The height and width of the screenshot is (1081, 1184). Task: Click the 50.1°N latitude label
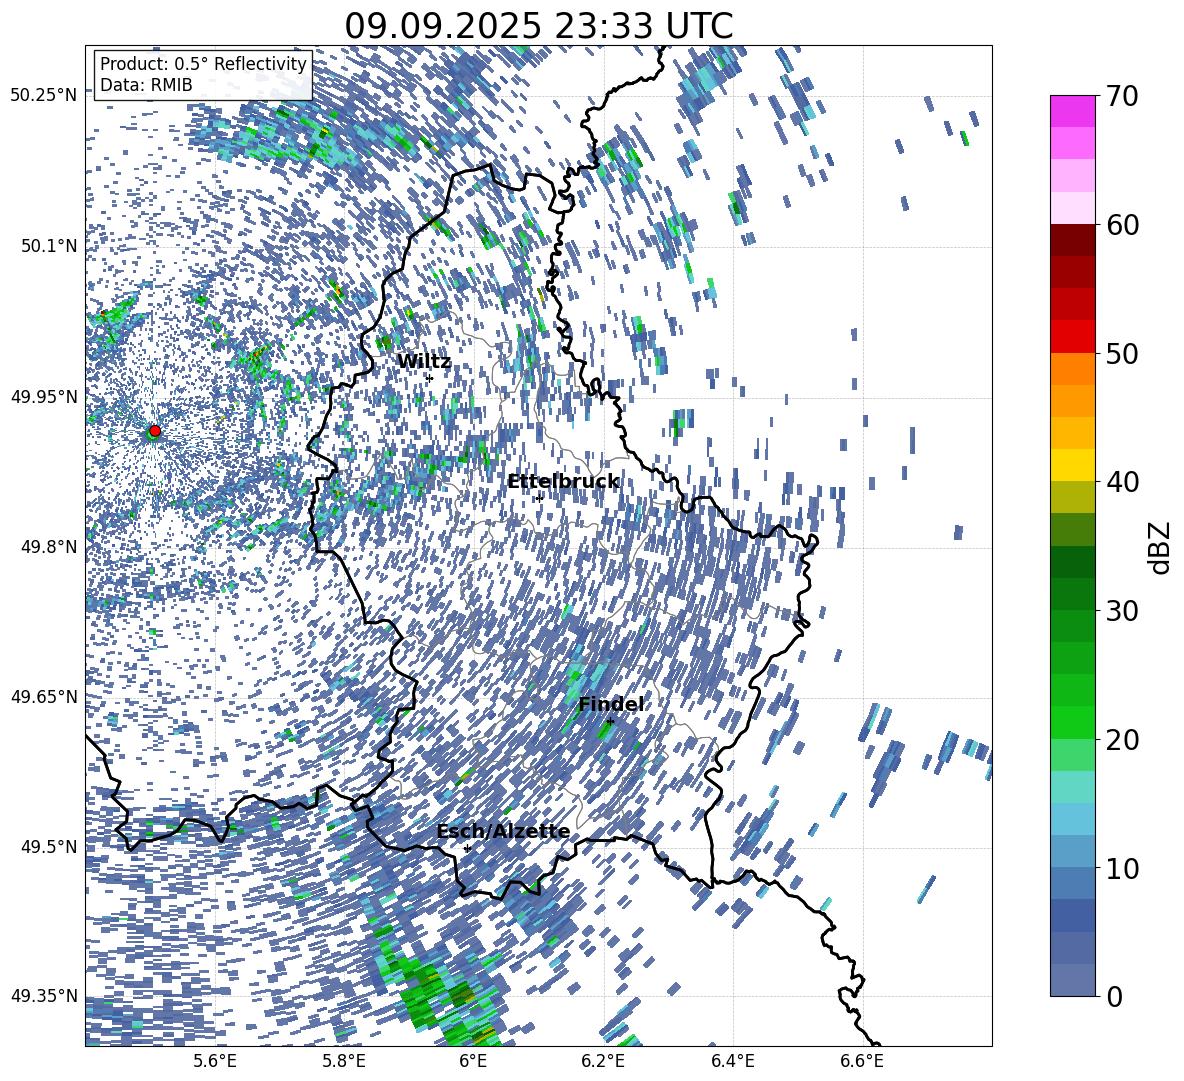[48, 245]
